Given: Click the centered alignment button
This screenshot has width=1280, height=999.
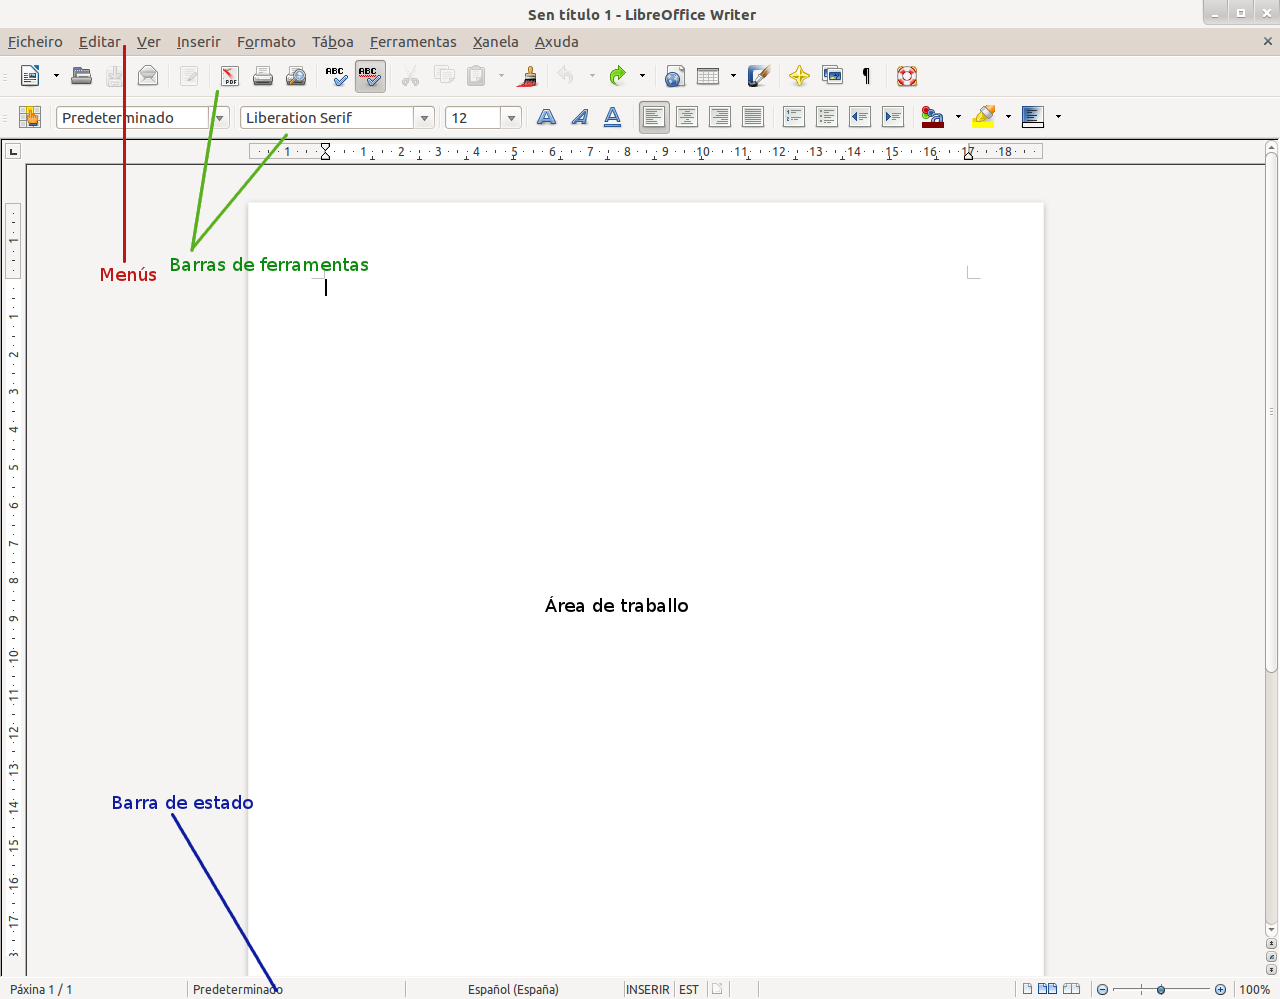Looking at the screenshot, I should [687, 118].
